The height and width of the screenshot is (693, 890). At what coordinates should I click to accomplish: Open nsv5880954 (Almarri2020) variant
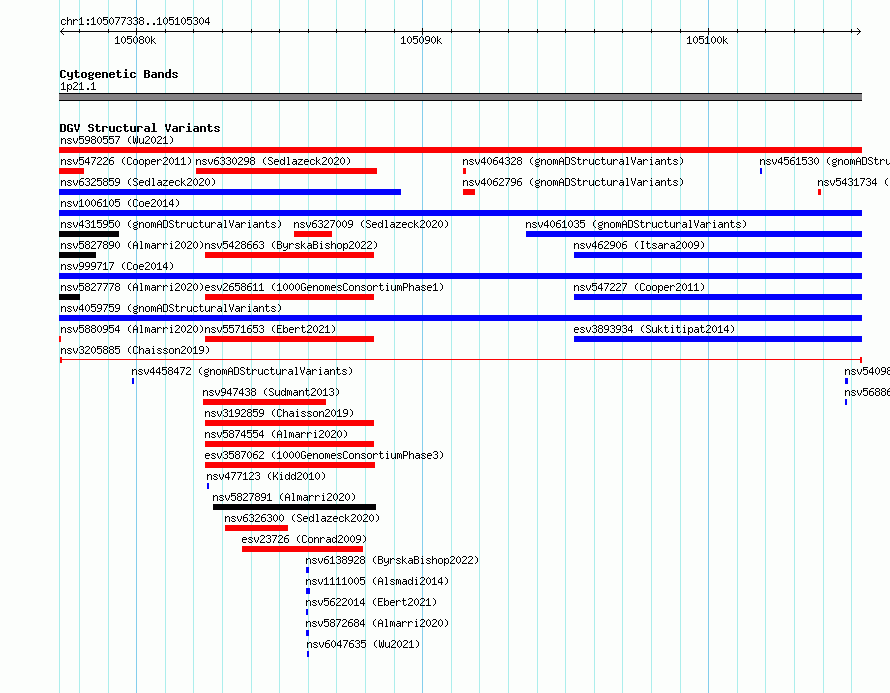pos(132,329)
